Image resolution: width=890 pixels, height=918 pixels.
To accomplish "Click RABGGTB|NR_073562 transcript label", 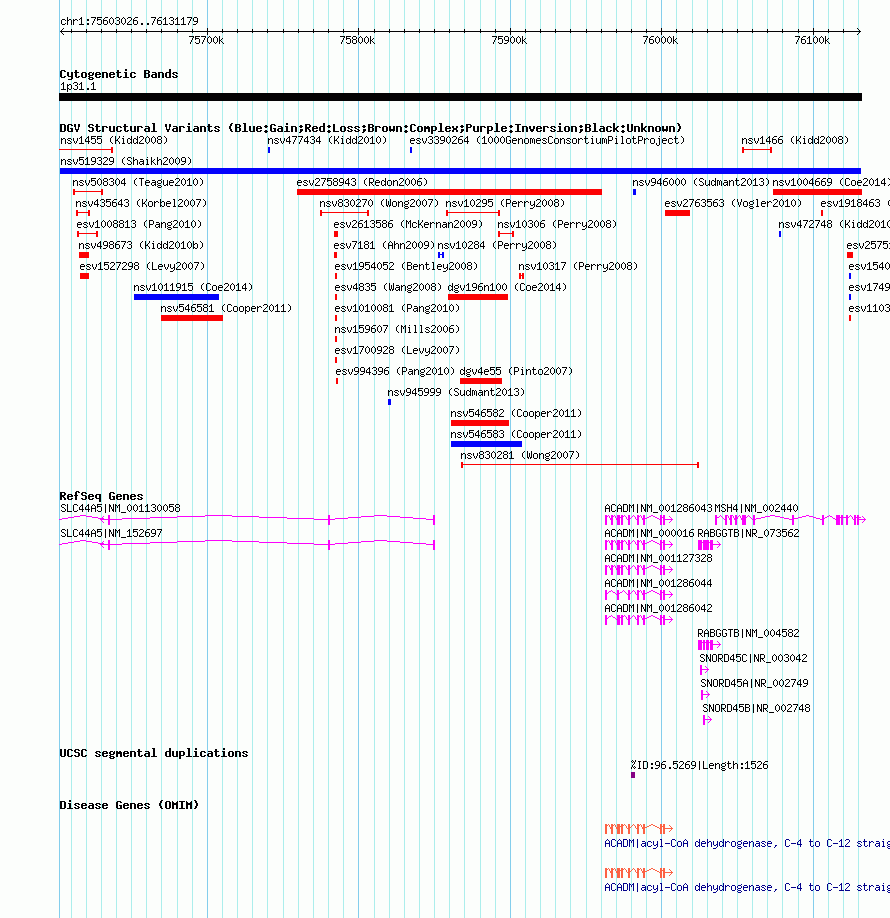I will (x=748, y=535).
